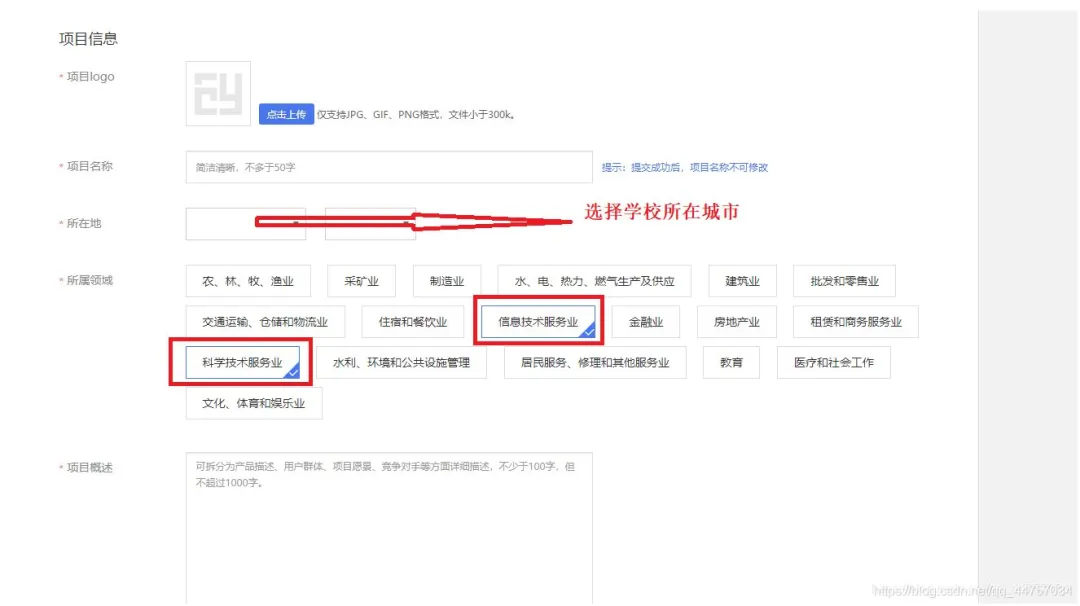
Task: Click the 项目名称 text input field
Action: coord(389,167)
